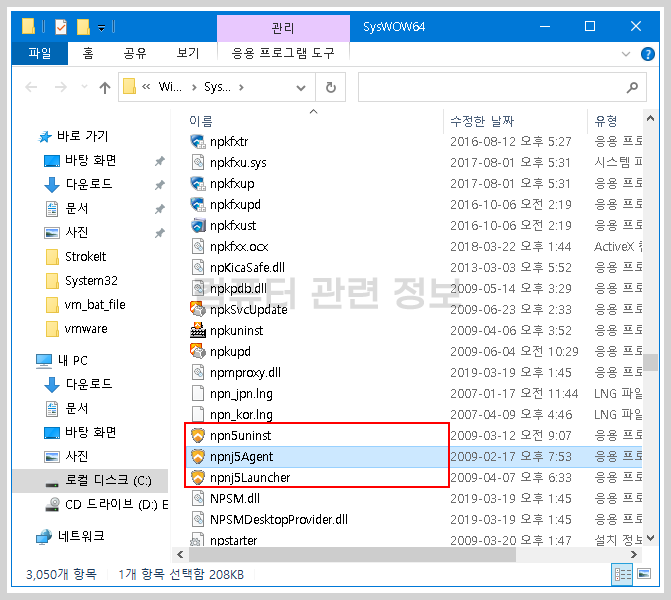
Task: Click the npkfxu.sys file icon
Action: (x=197, y=162)
